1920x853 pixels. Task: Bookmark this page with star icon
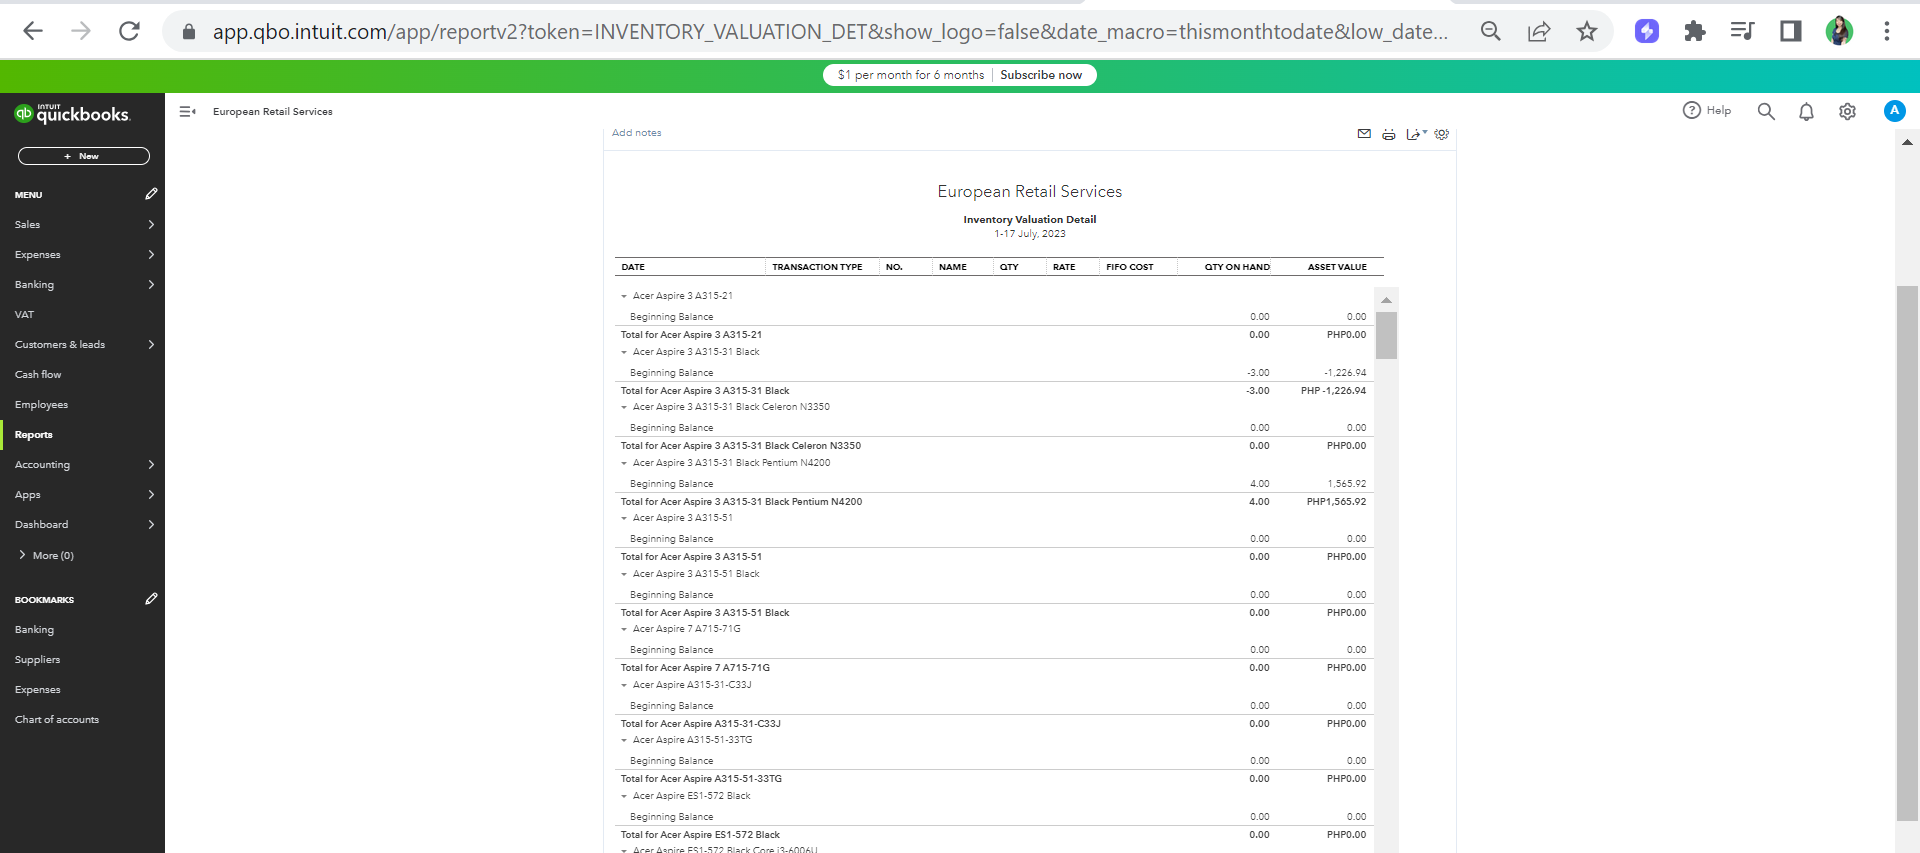pyautogui.click(x=1587, y=31)
